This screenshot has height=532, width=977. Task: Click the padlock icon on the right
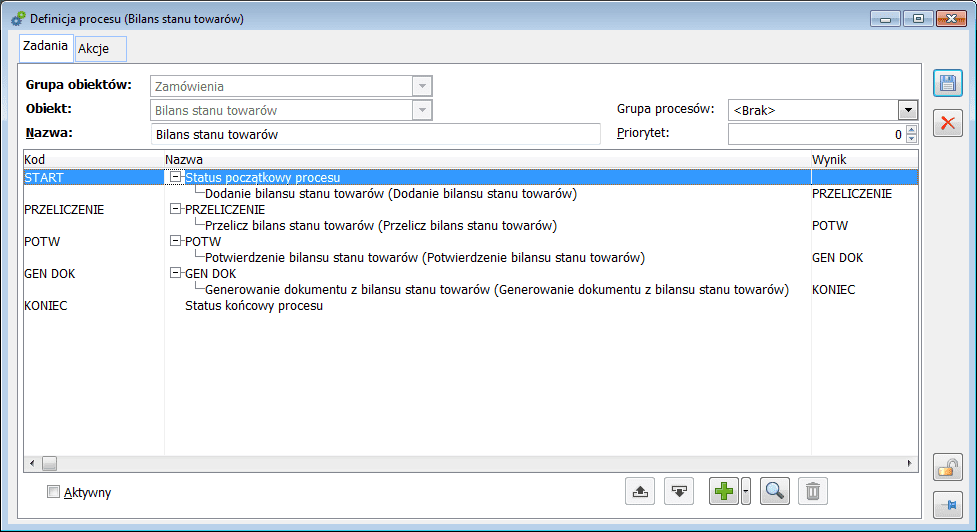[x=948, y=467]
